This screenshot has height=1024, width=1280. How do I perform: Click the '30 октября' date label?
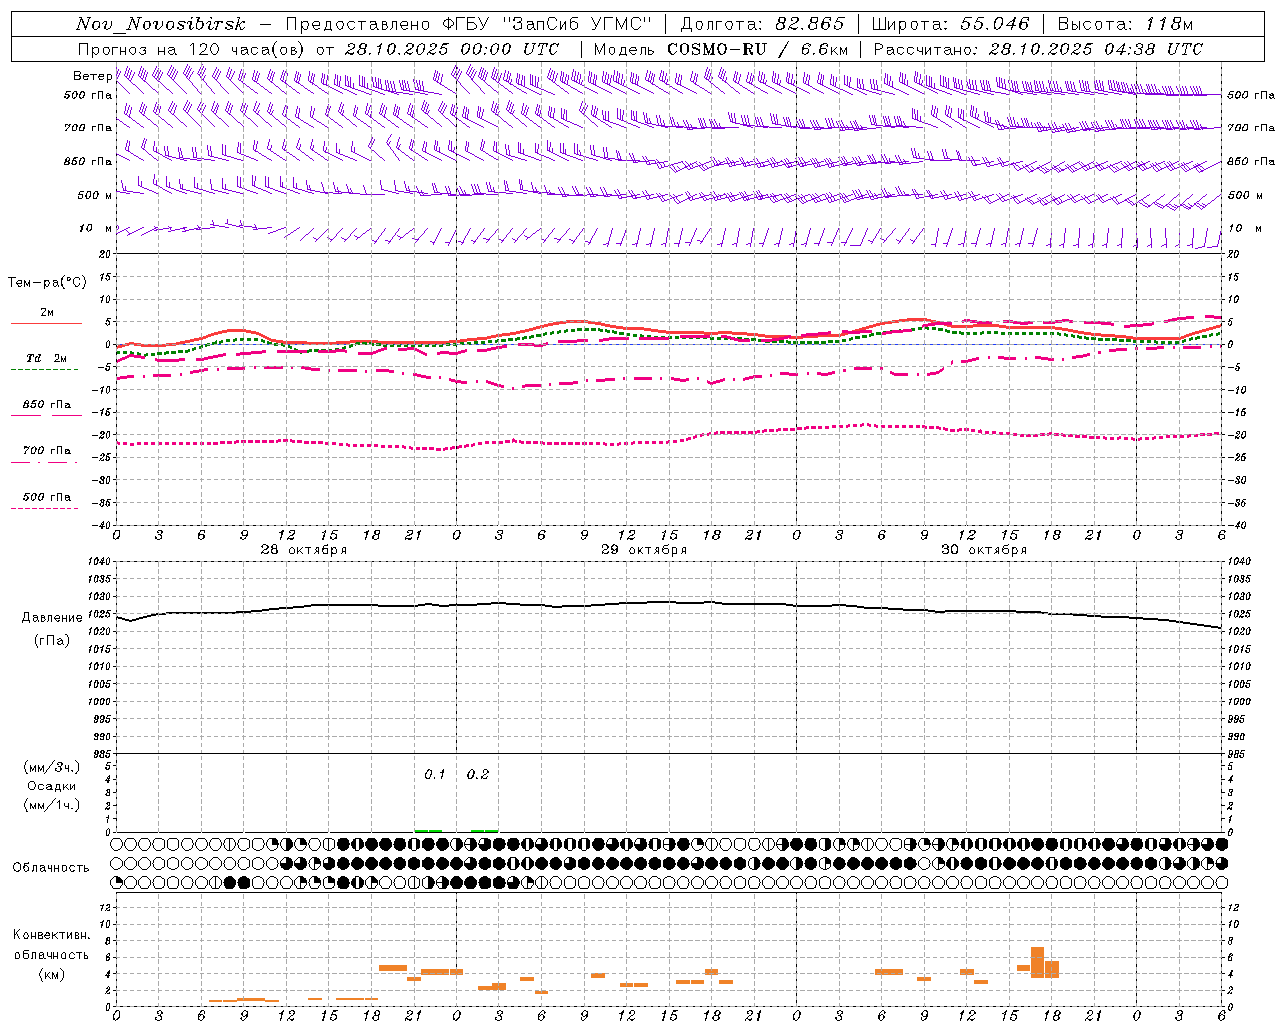pos(984,550)
